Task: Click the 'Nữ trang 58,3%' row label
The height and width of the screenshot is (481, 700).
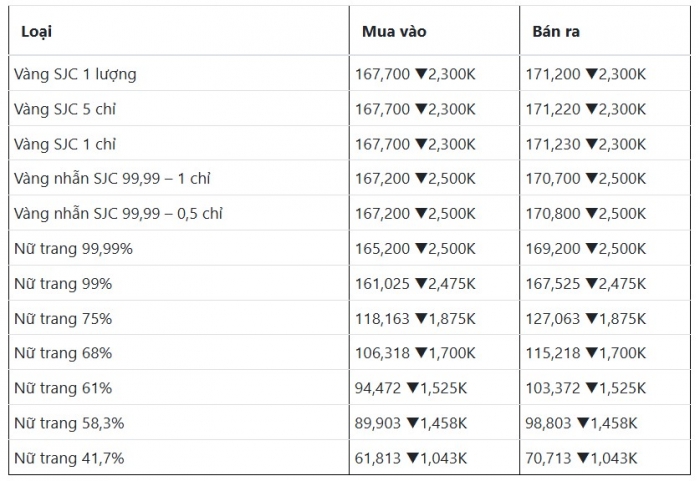Action: tap(69, 423)
